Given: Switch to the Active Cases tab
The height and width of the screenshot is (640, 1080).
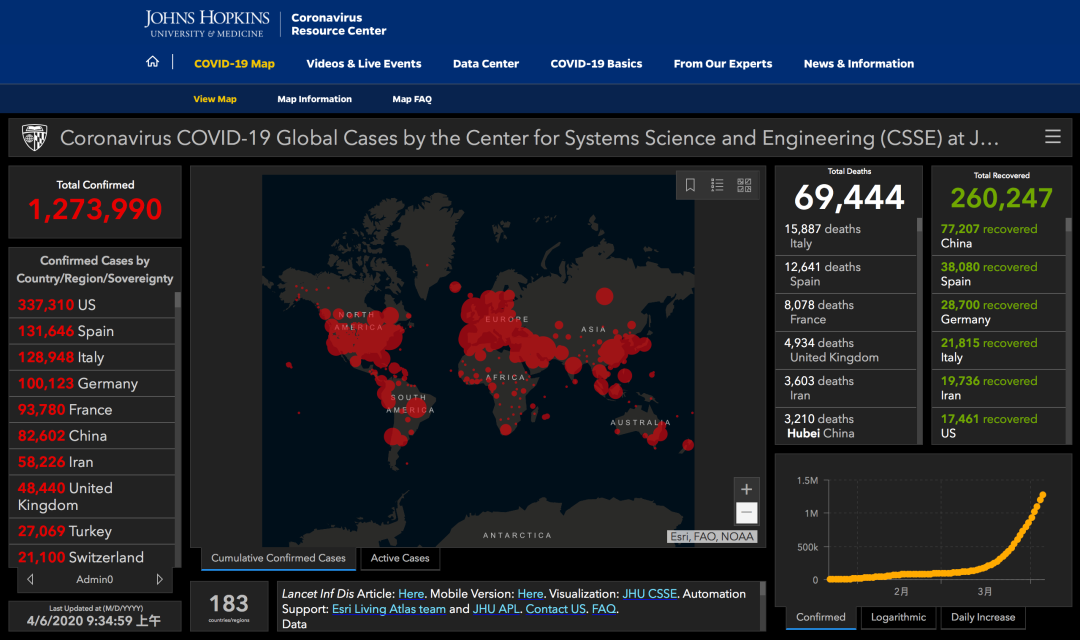Looking at the screenshot, I should (400, 558).
